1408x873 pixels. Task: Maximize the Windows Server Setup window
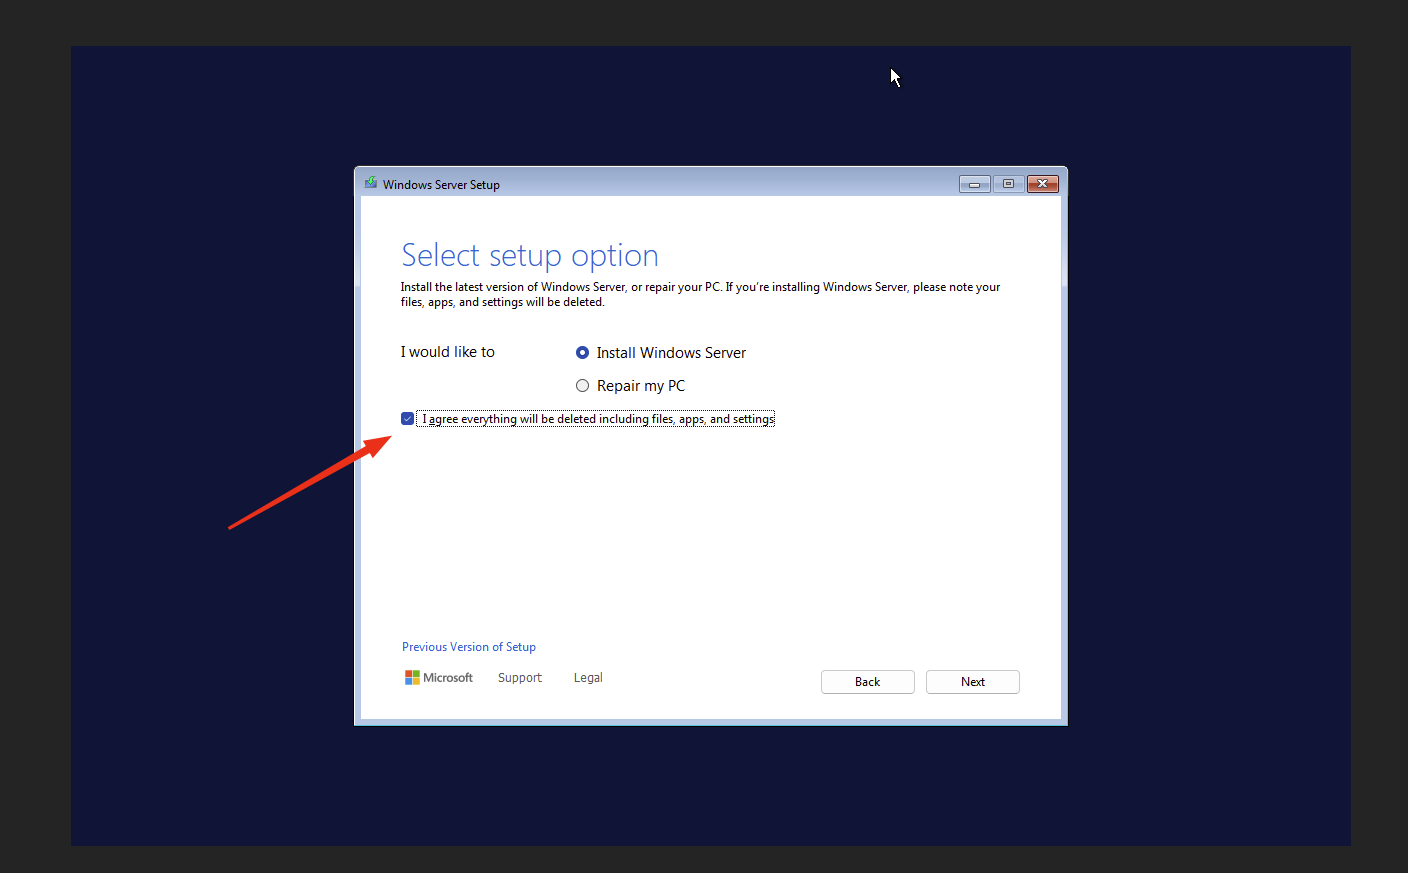(1008, 184)
